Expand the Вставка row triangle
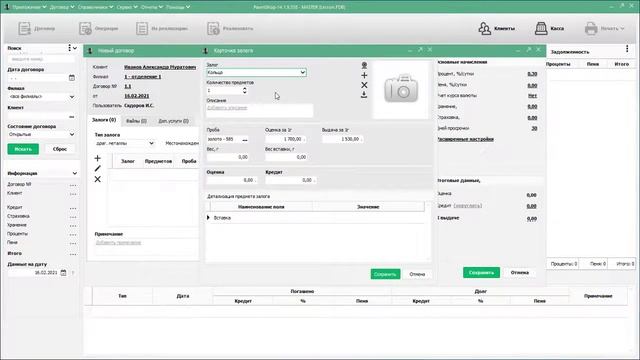The image size is (640, 360). 209,218
